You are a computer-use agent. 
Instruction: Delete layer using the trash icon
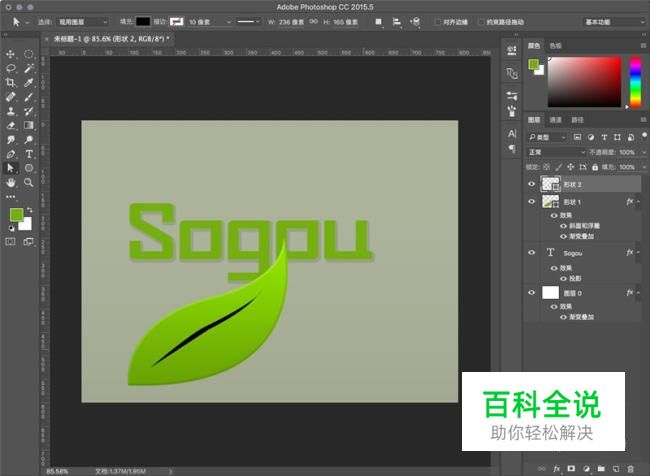631,469
